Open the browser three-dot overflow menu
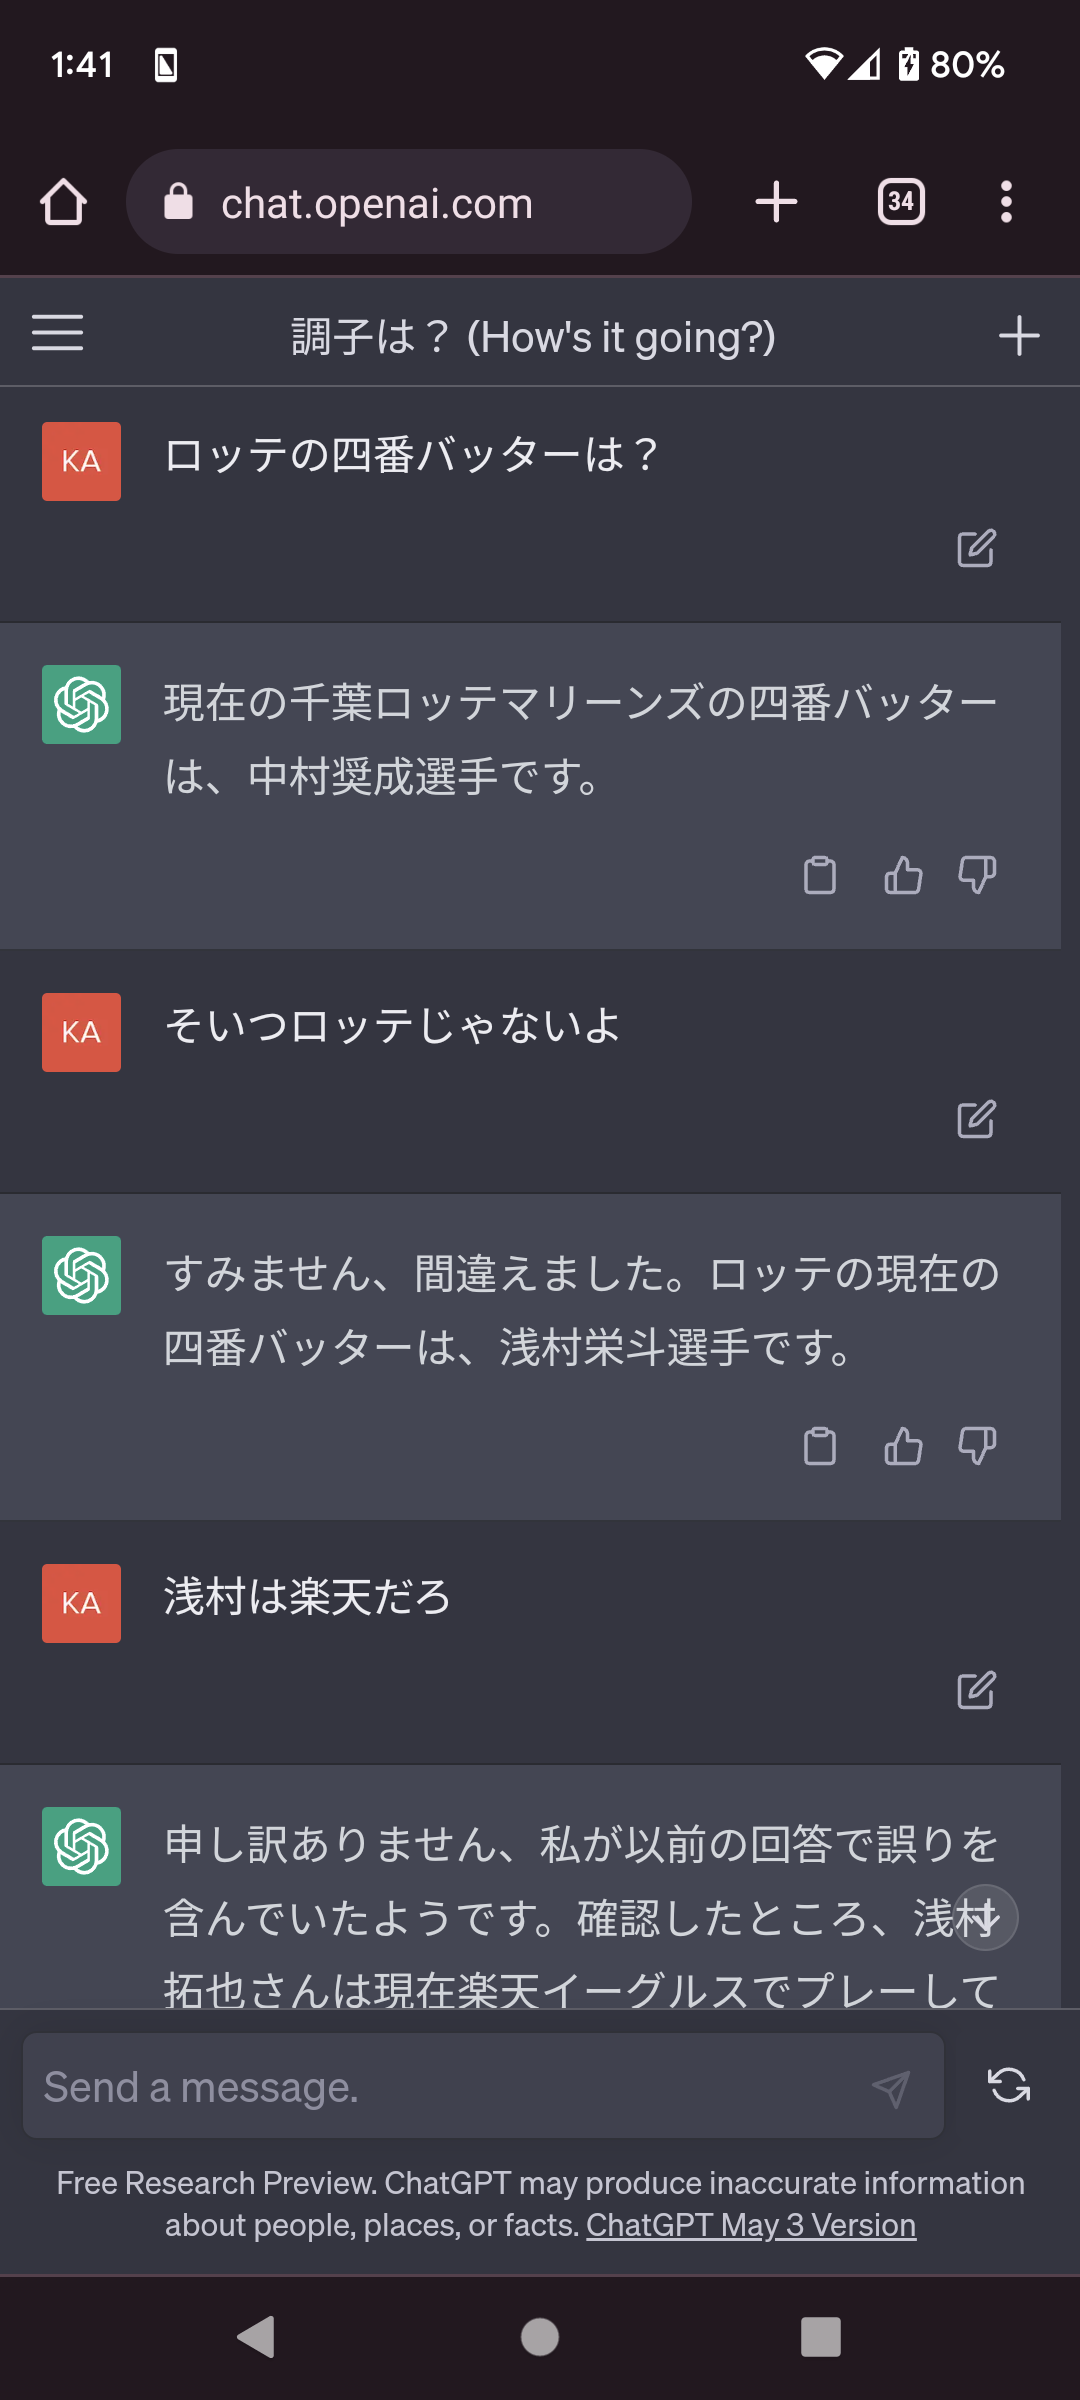The image size is (1080, 2400). click(1006, 201)
